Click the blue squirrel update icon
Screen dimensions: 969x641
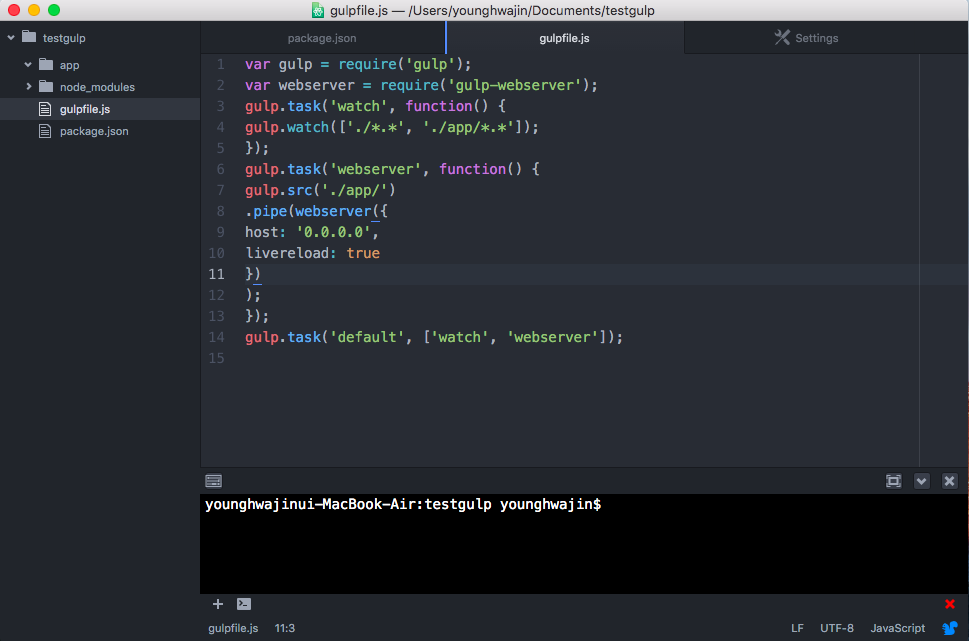950,628
